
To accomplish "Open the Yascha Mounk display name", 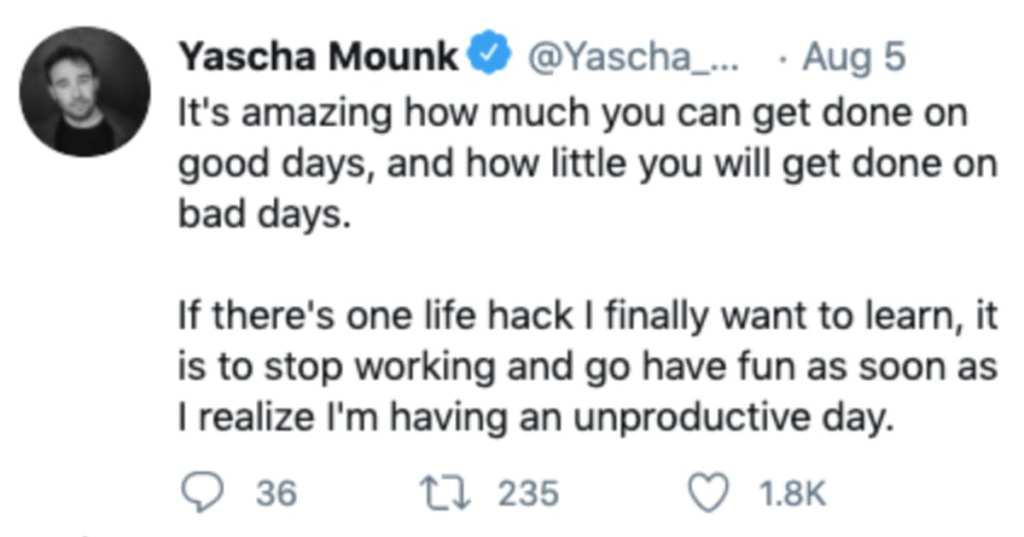I will [x=319, y=56].
